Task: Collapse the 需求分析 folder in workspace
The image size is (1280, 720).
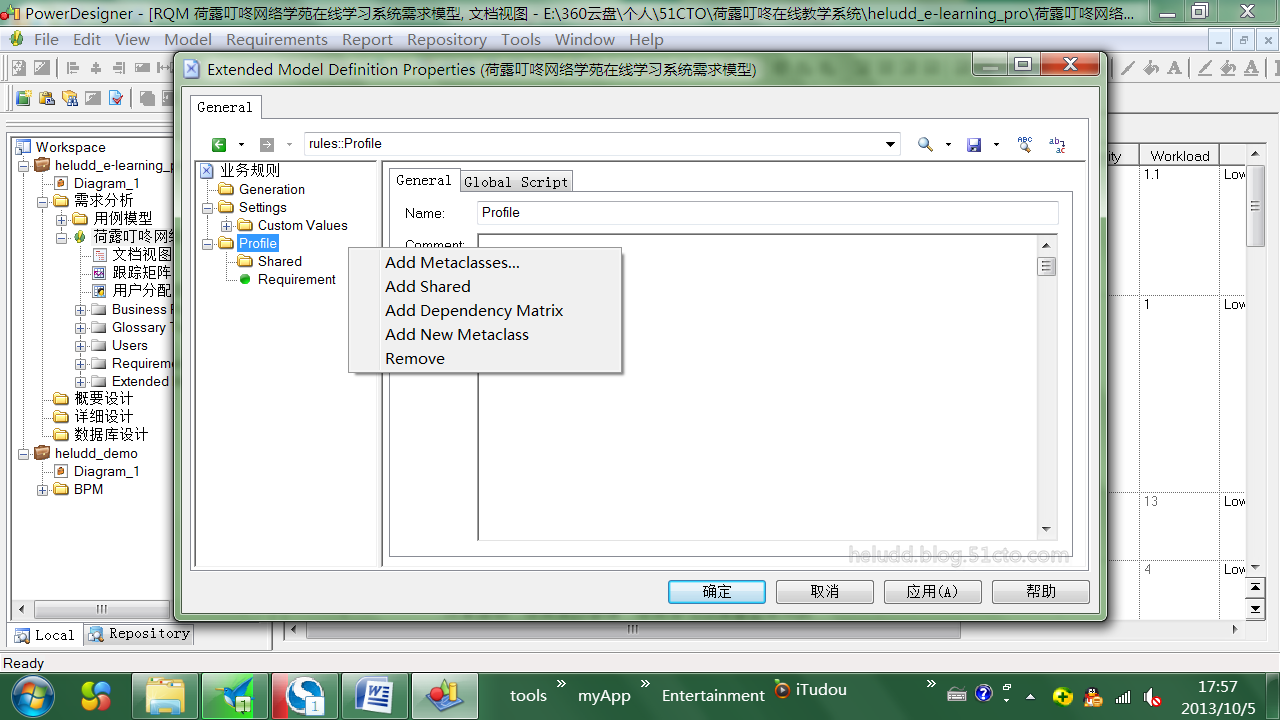Action: click(42, 201)
